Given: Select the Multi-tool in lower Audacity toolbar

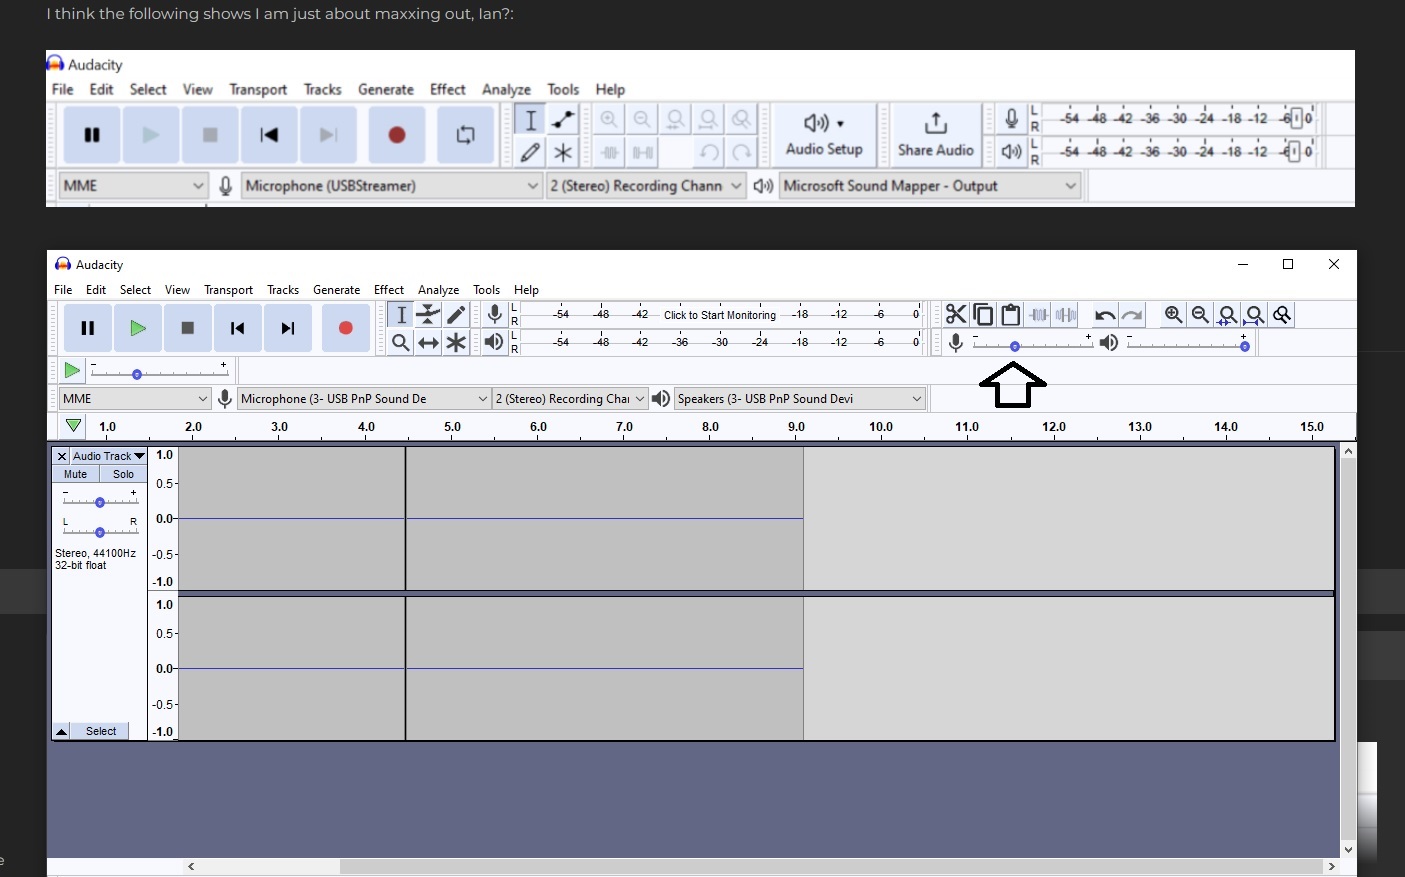Looking at the screenshot, I should pyautogui.click(x=456, y=343).
